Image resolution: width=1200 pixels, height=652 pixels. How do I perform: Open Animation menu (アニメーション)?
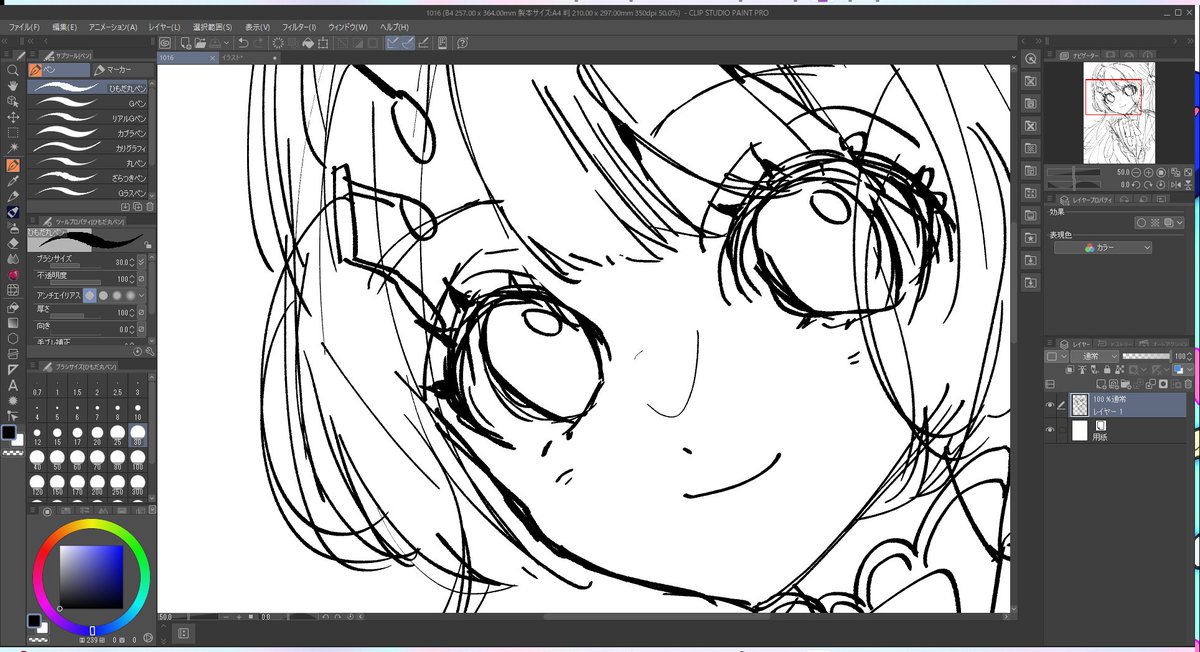113,27
